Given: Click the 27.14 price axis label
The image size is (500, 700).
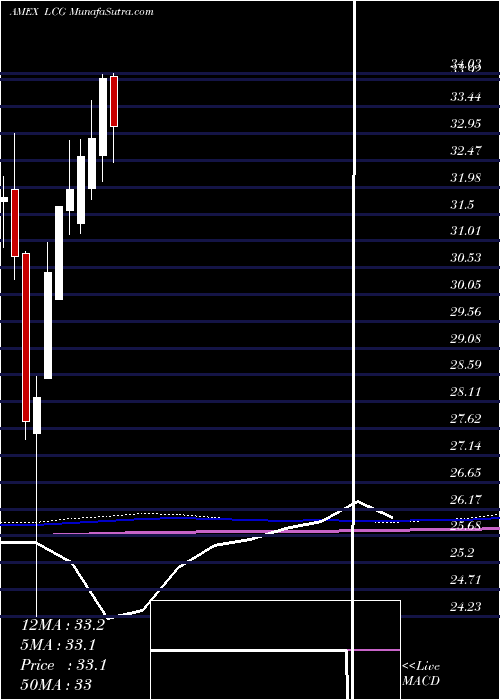Looking at the screenshot, I should (x=466, y=446).
